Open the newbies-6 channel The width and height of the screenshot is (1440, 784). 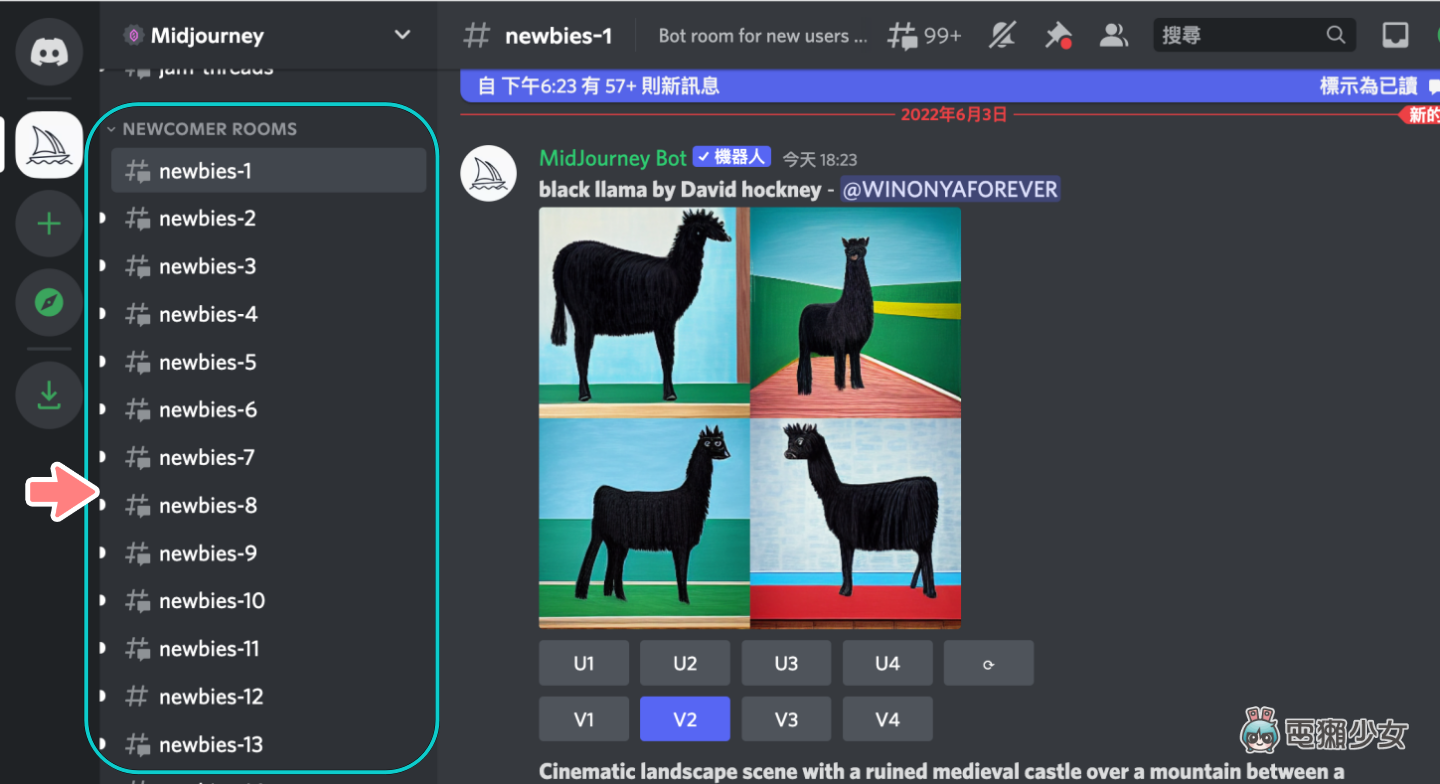point(269,410)
